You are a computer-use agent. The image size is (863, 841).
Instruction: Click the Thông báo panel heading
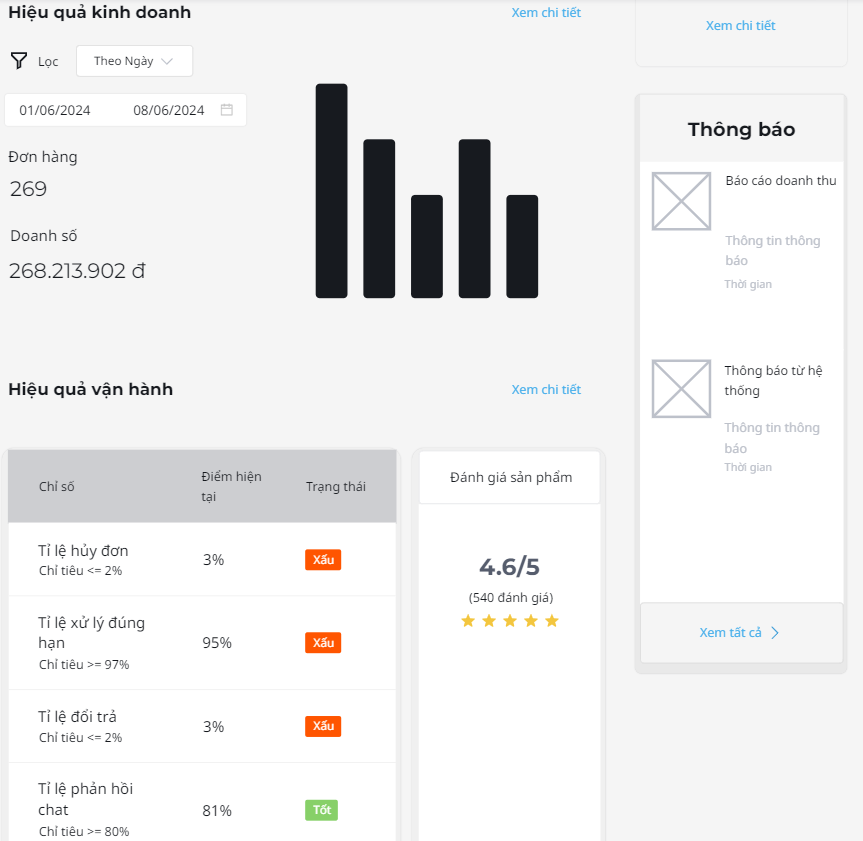point(741,129)
